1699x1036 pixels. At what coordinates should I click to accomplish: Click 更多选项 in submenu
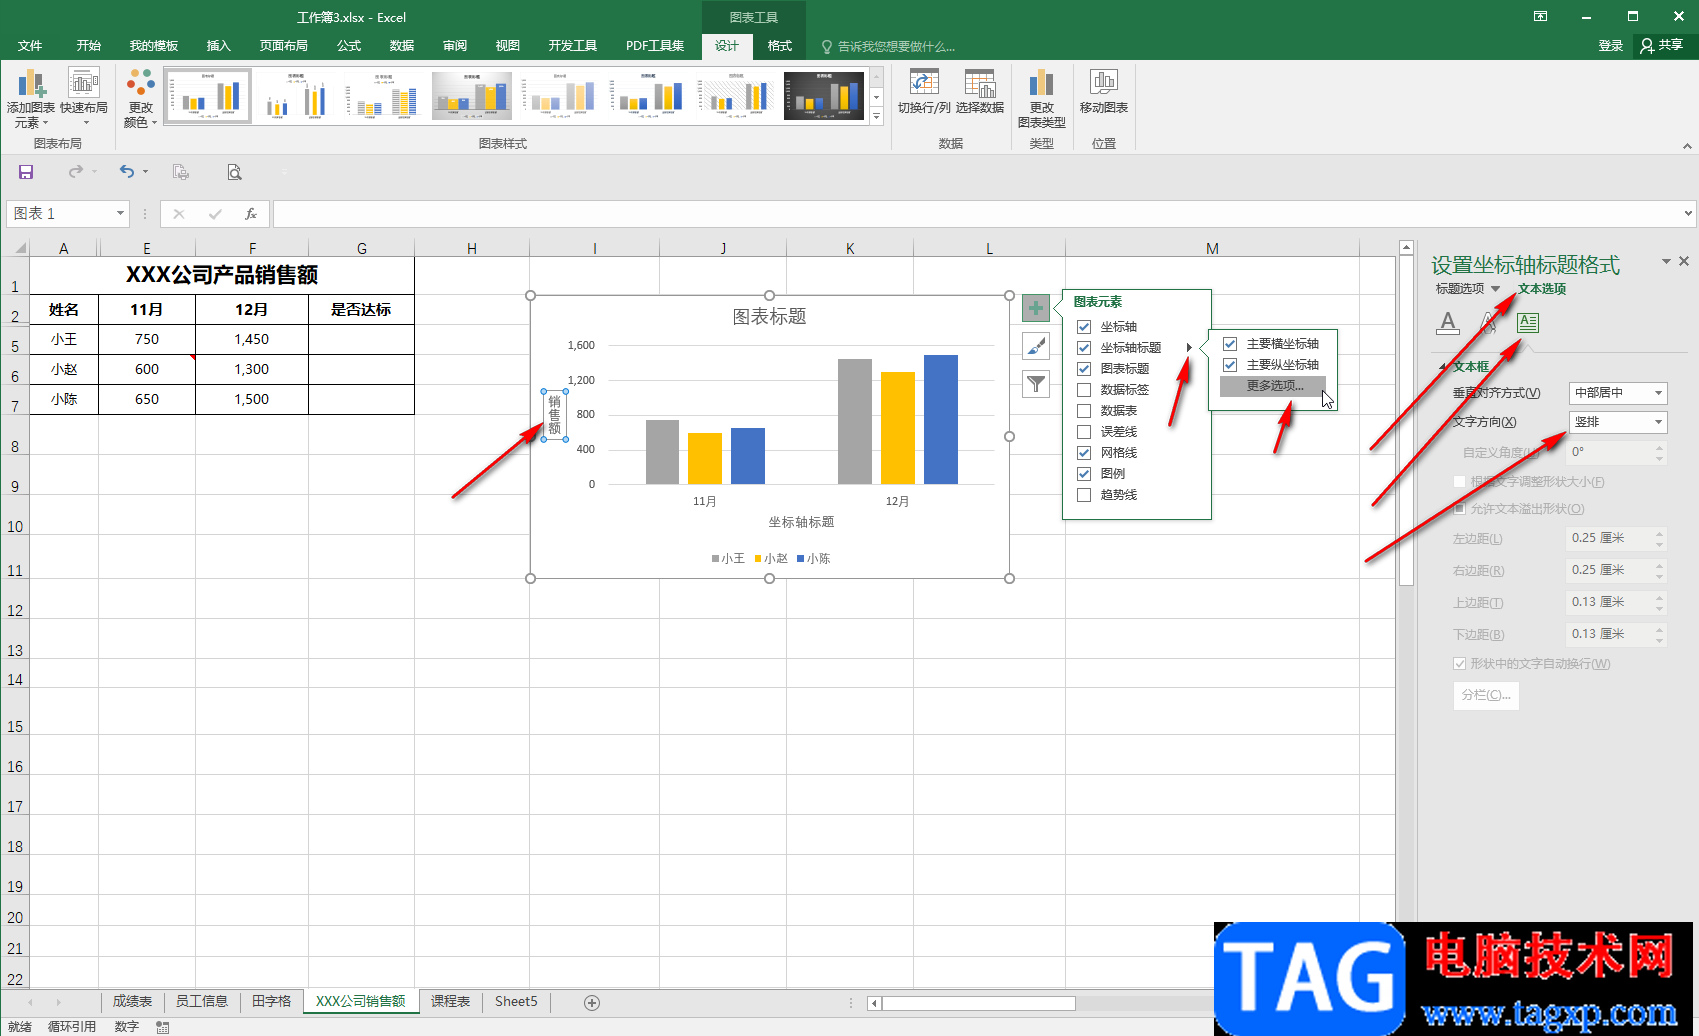point(1274,386)
